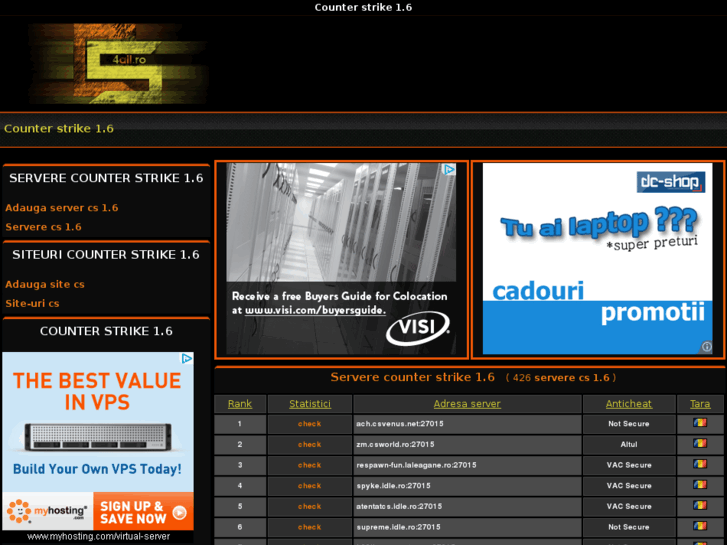Select address zm.csworld.ro:27015

point(395,444)
